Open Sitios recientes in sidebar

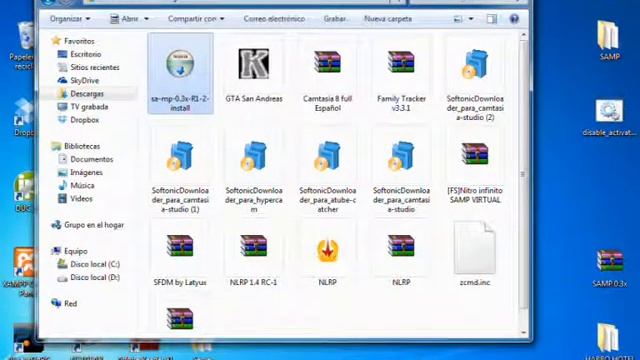click(x=89, y=67)
